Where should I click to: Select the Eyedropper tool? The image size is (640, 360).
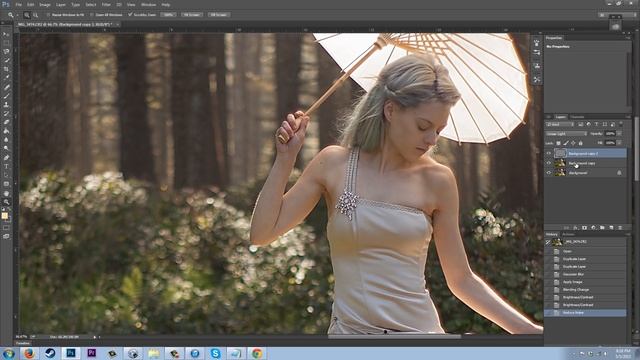pos(6,78)
